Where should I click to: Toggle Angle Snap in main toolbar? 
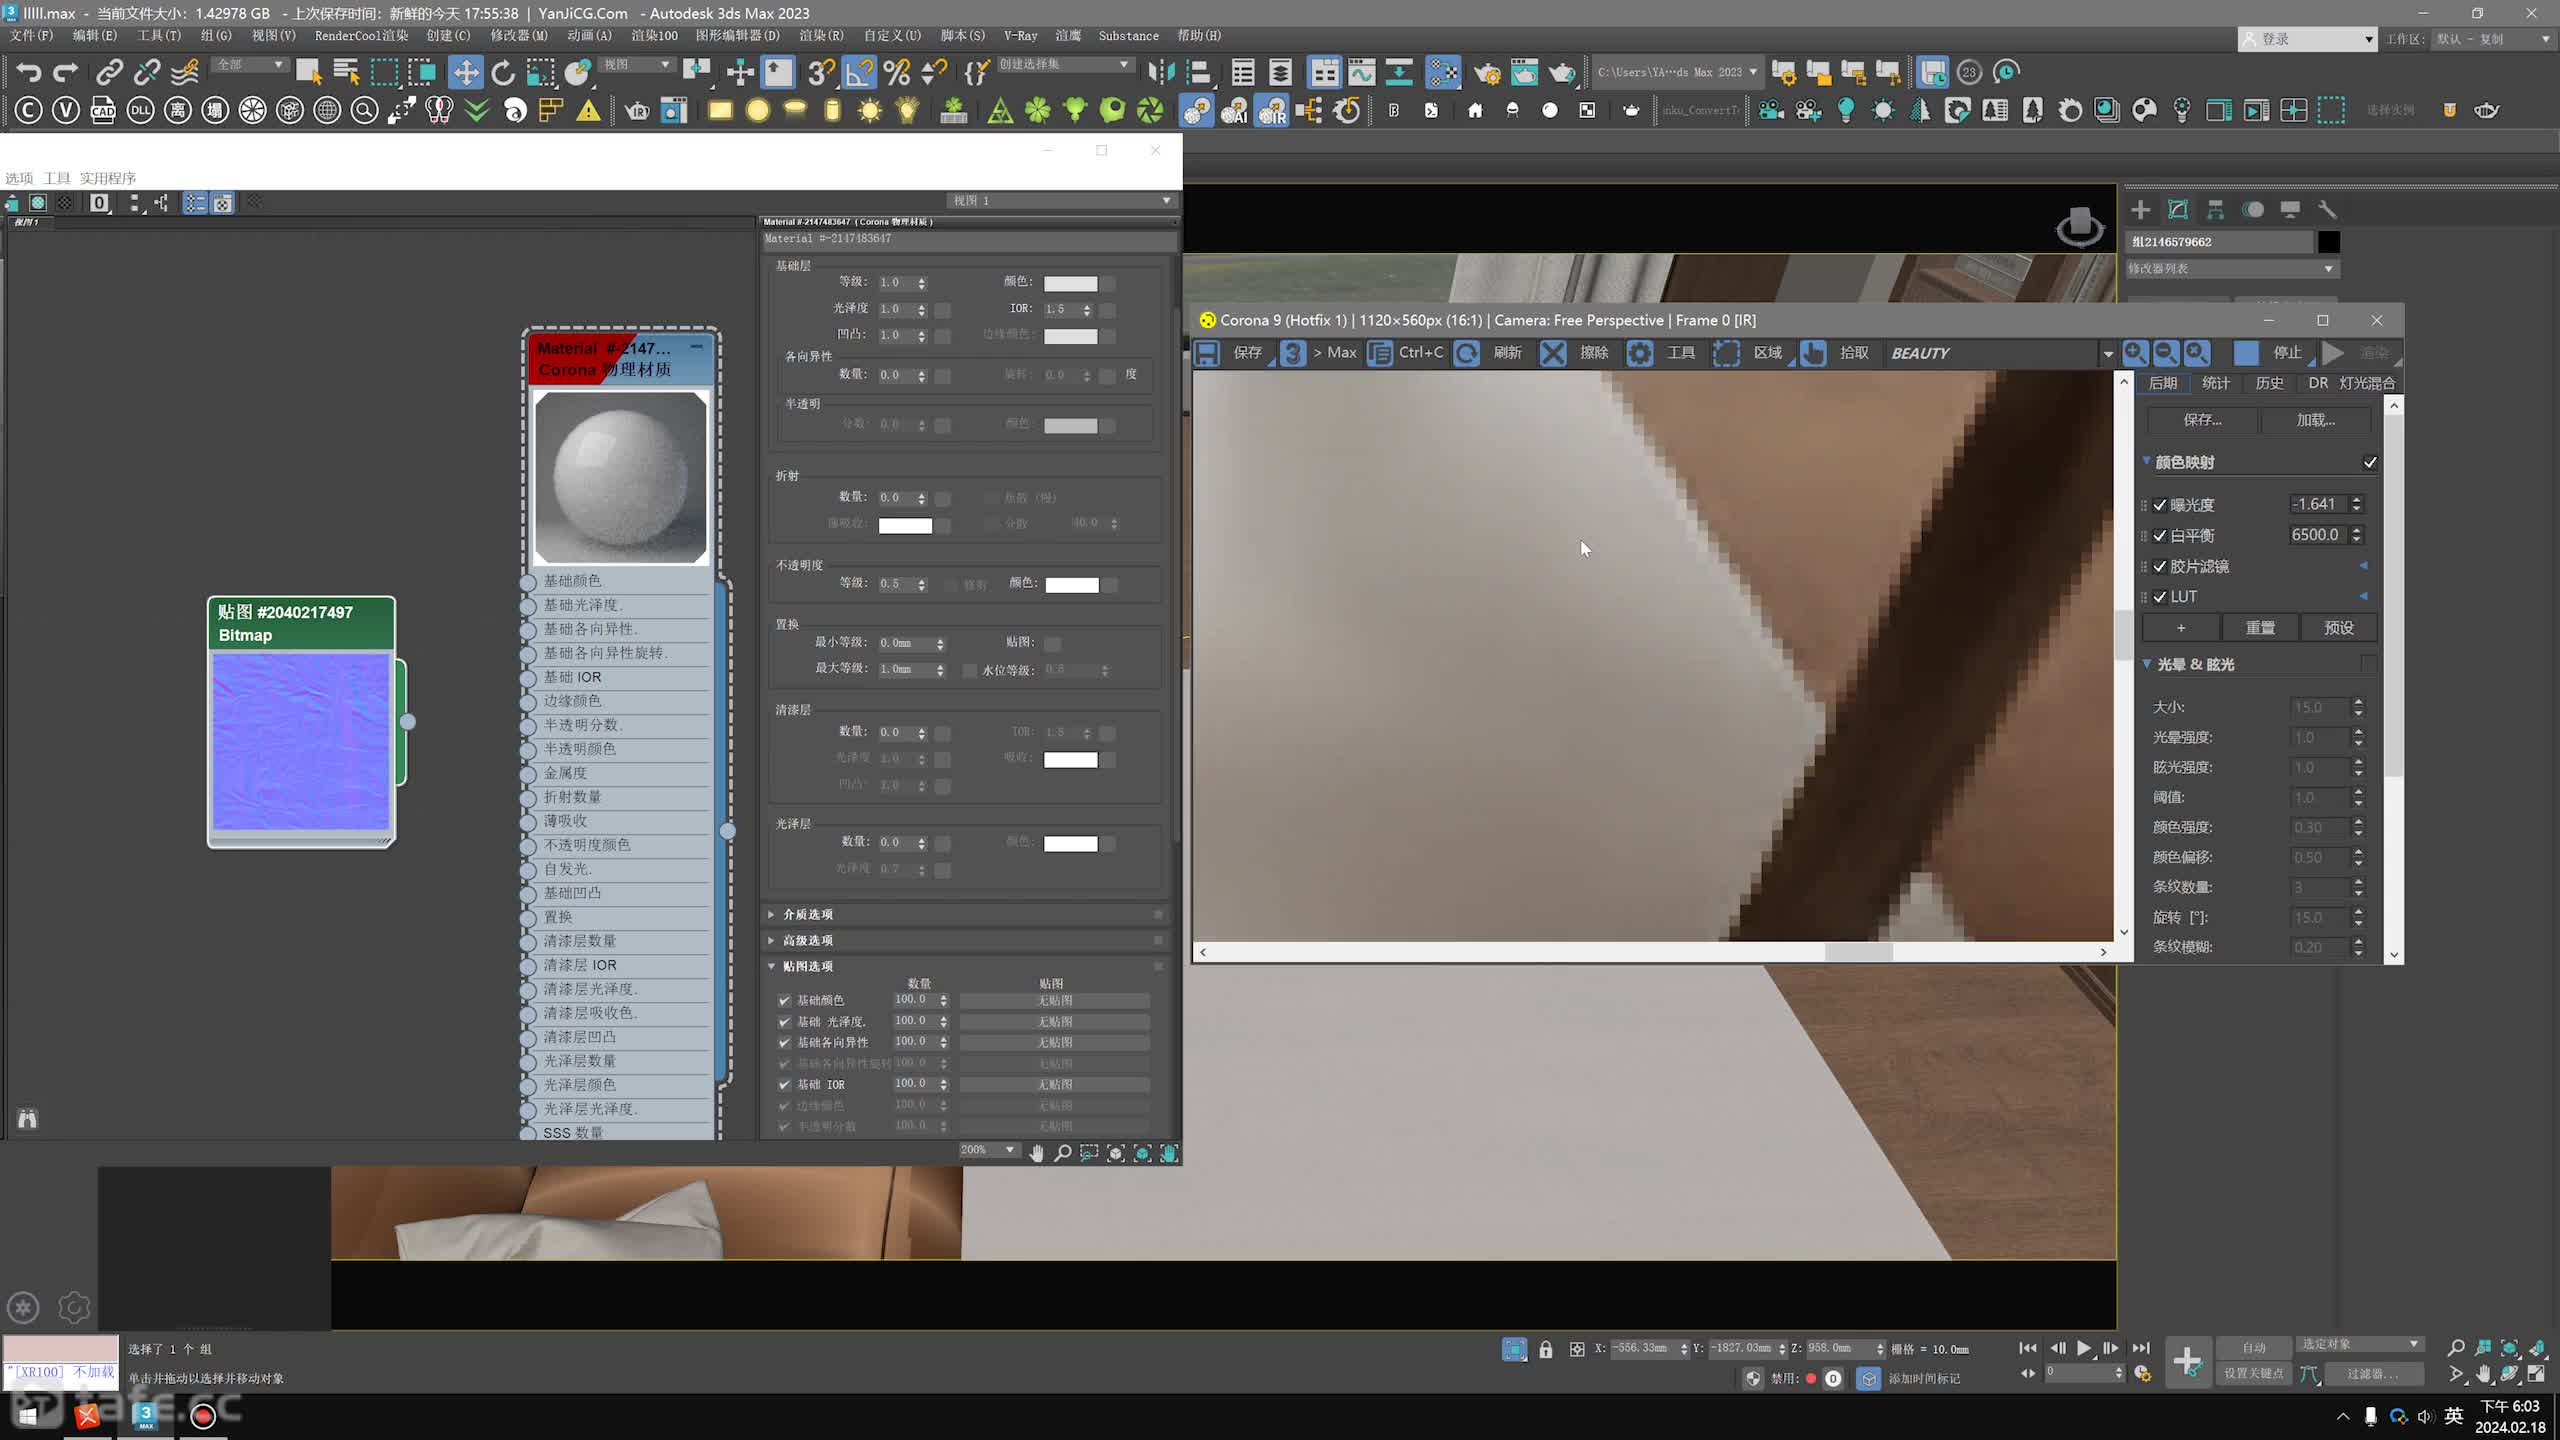pyautogui.click(x=859, y=72)
